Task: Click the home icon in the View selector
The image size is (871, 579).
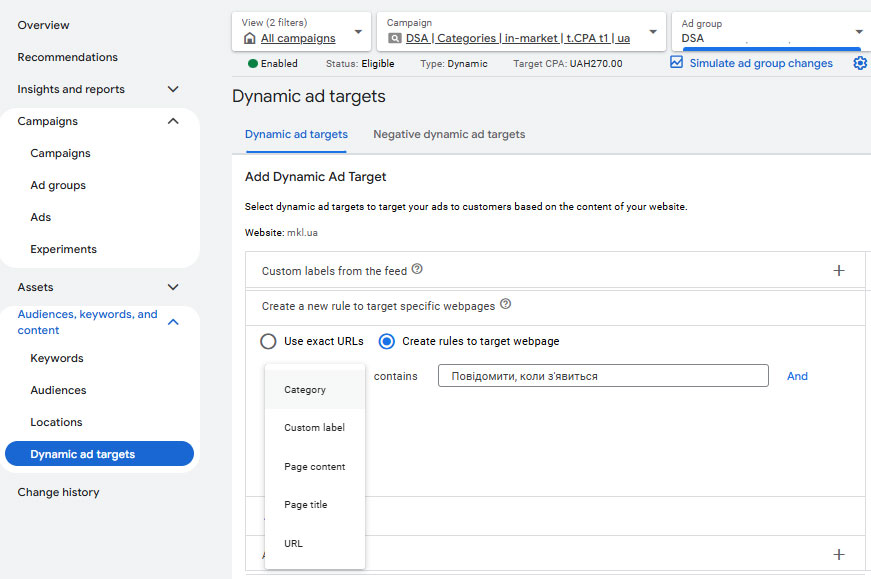Action: [250, 39]
